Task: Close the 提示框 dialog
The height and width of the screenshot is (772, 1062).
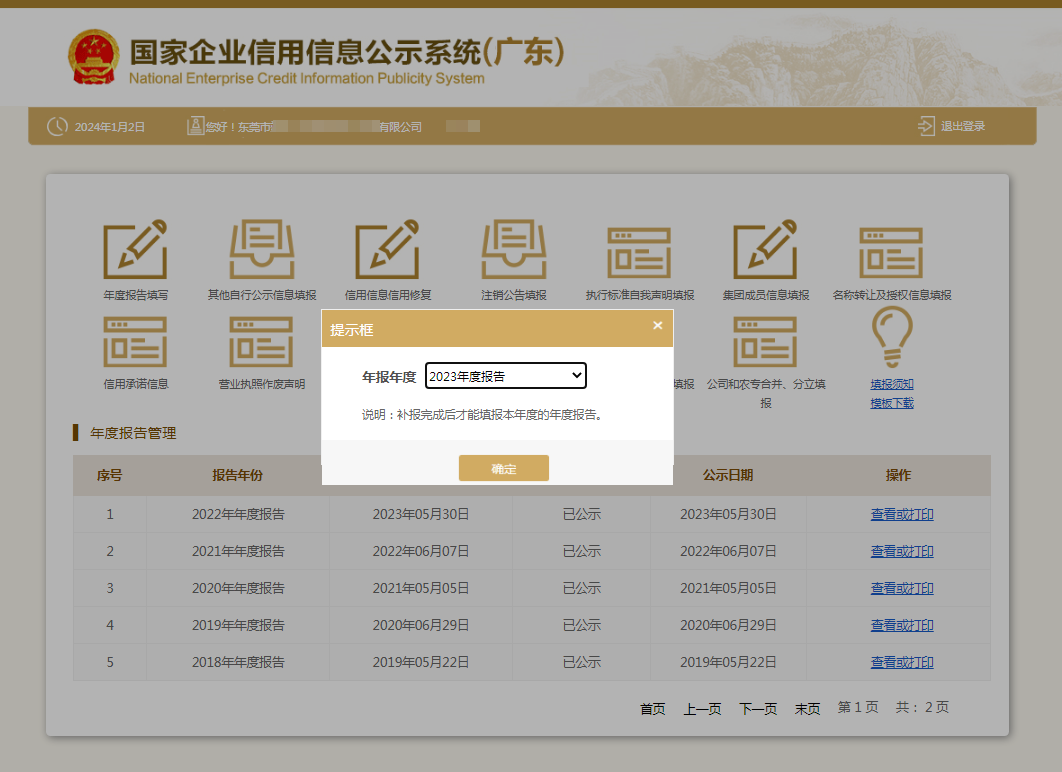Action: click(x=657, y=326)
